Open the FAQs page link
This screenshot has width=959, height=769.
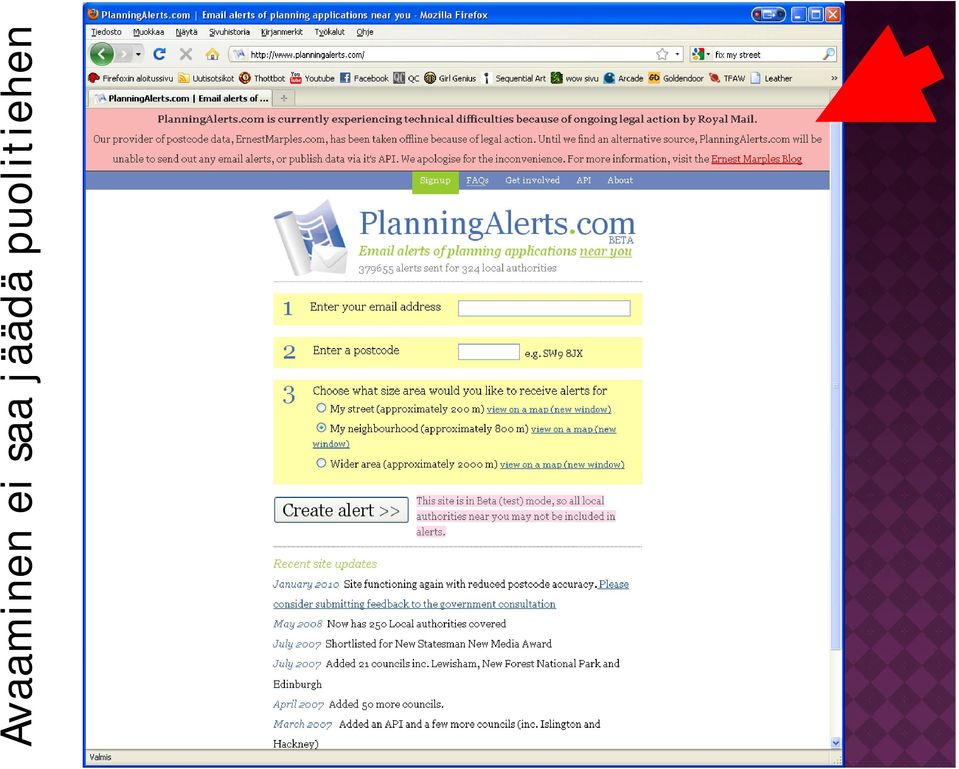point(477,180)
